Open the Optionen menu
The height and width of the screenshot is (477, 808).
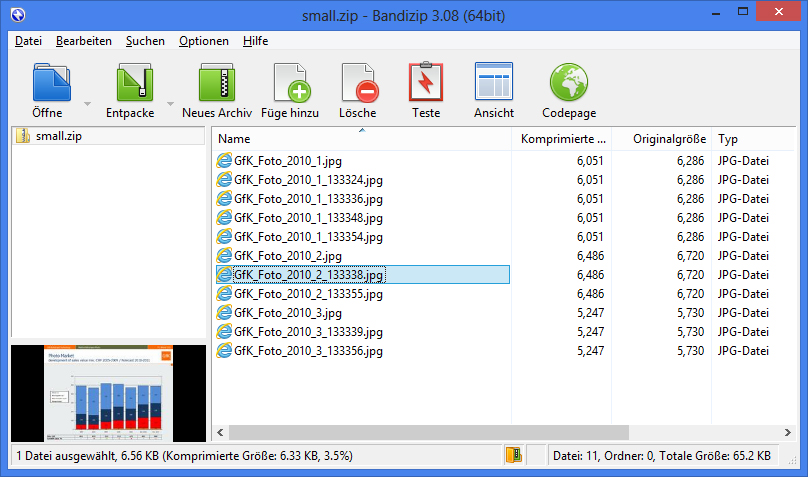click(x=204, y=41)
